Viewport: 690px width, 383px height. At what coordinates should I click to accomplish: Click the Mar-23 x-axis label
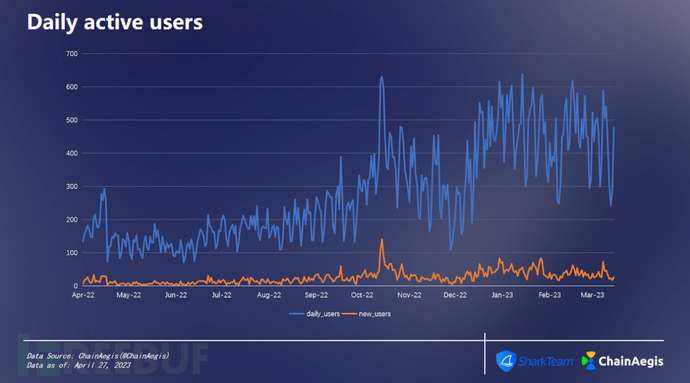(592, 295)
